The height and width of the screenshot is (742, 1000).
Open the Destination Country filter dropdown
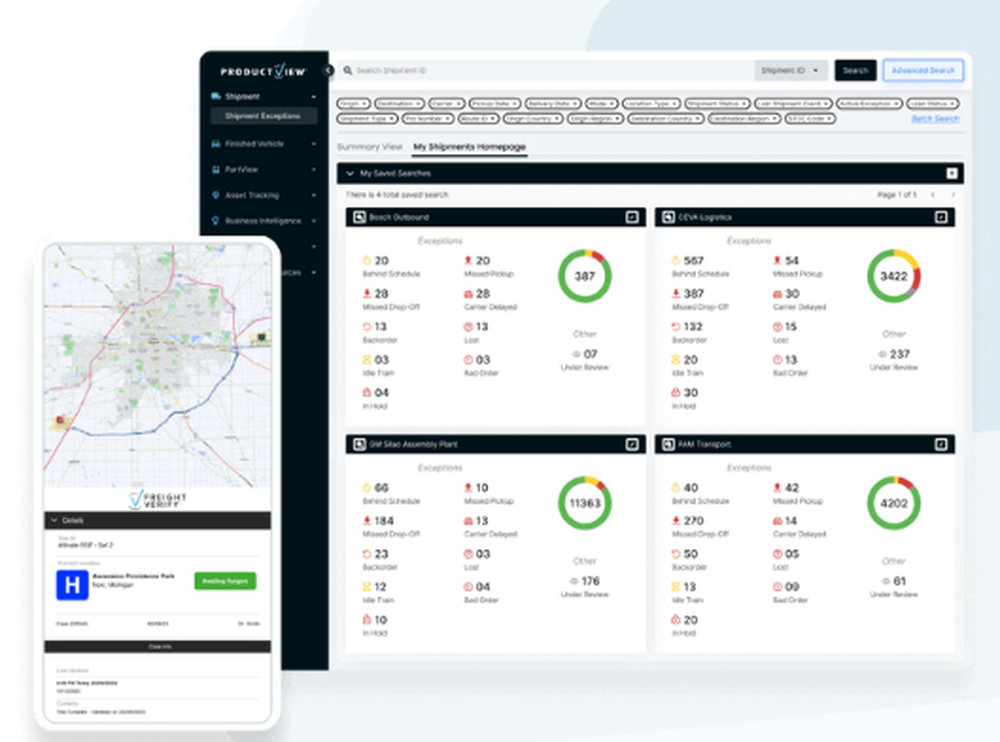tap(666, 119)
